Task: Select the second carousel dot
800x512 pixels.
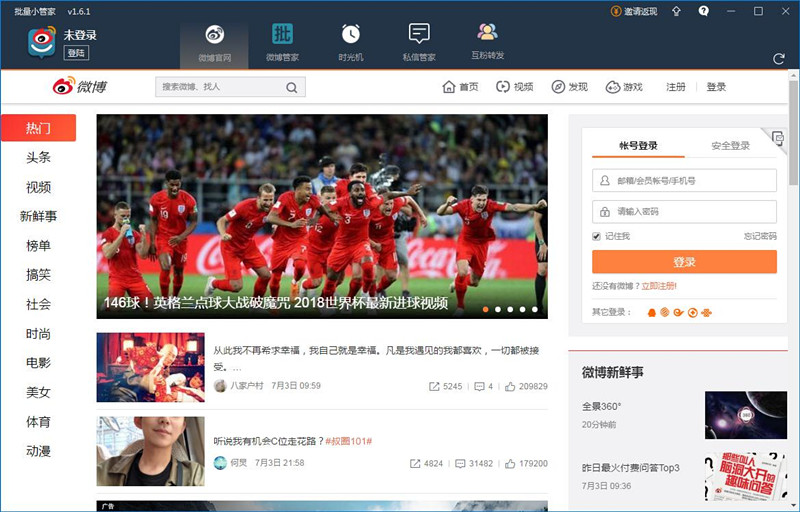Action: point(497,309)
